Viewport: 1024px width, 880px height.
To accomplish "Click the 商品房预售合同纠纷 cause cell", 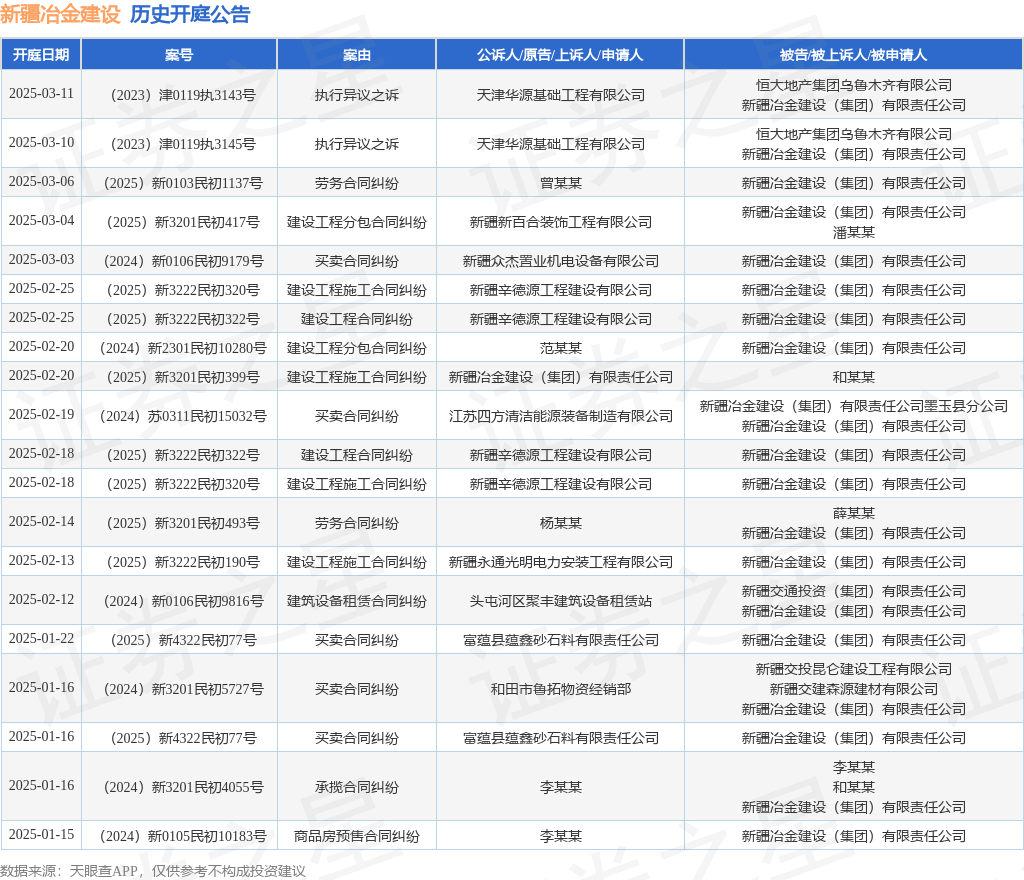I will point(357,837).
